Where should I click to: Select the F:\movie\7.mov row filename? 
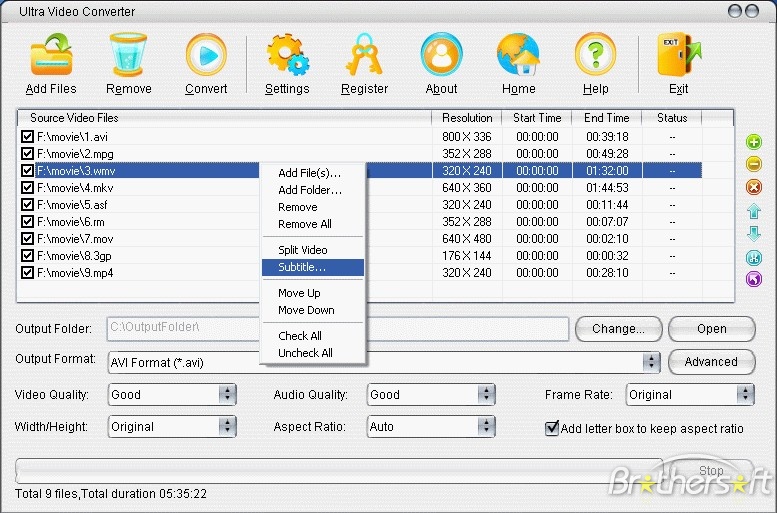[x=75, y=239]
